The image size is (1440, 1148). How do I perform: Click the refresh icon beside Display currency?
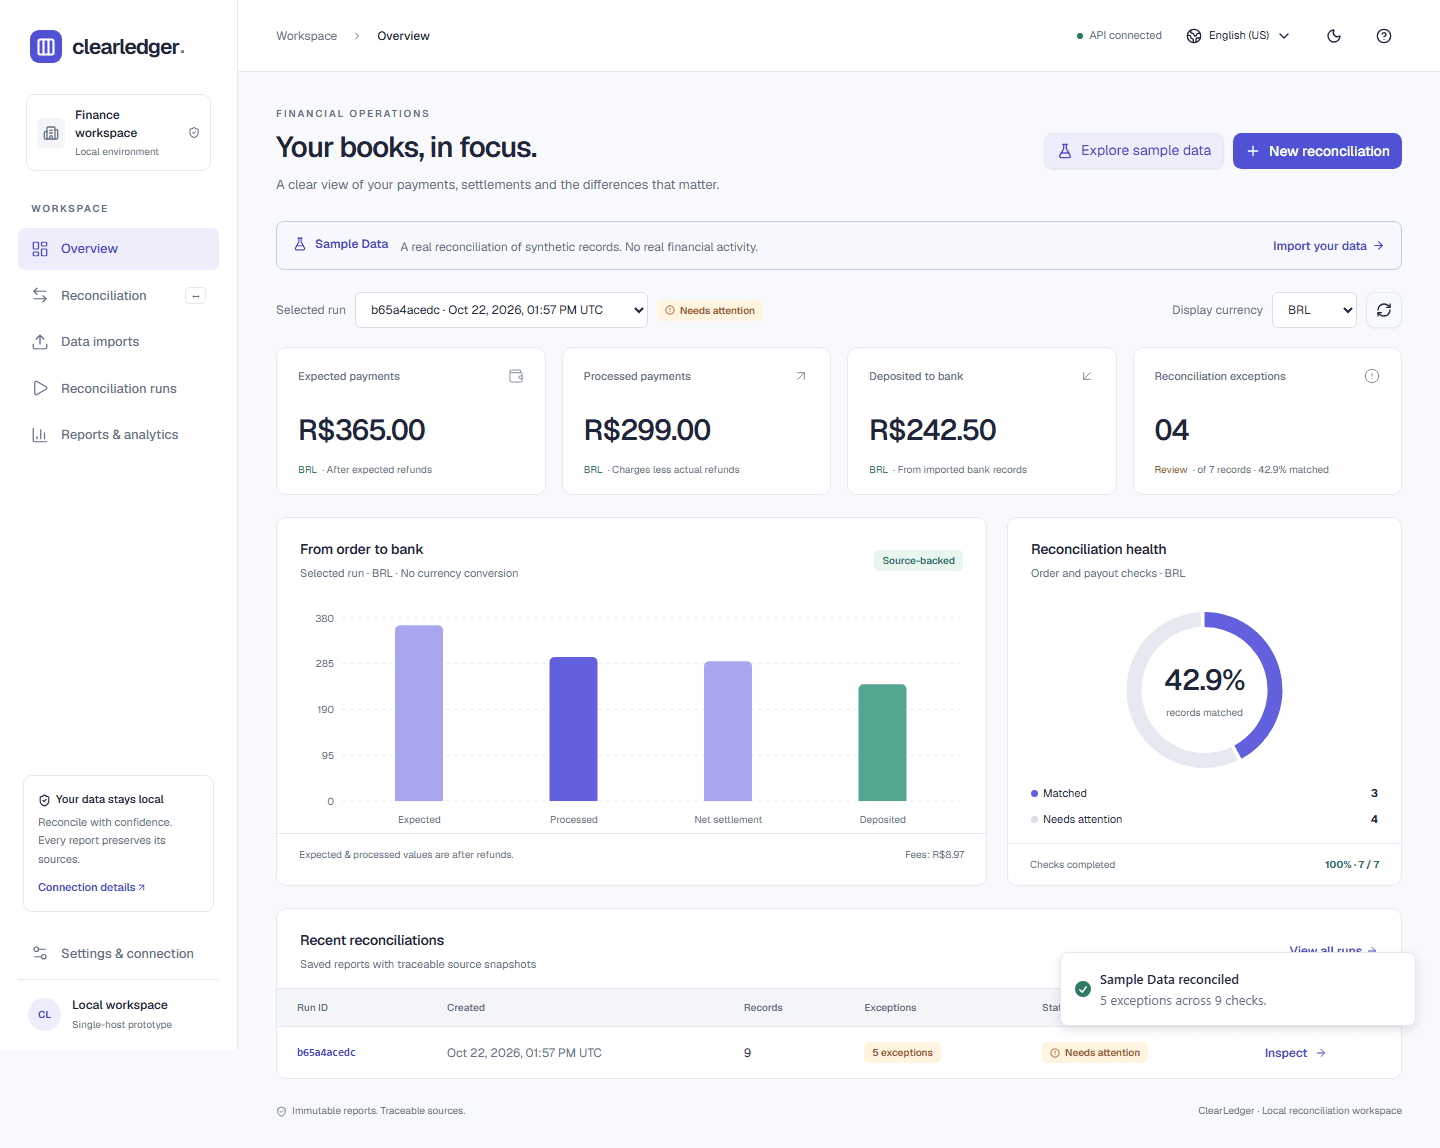1384,310
